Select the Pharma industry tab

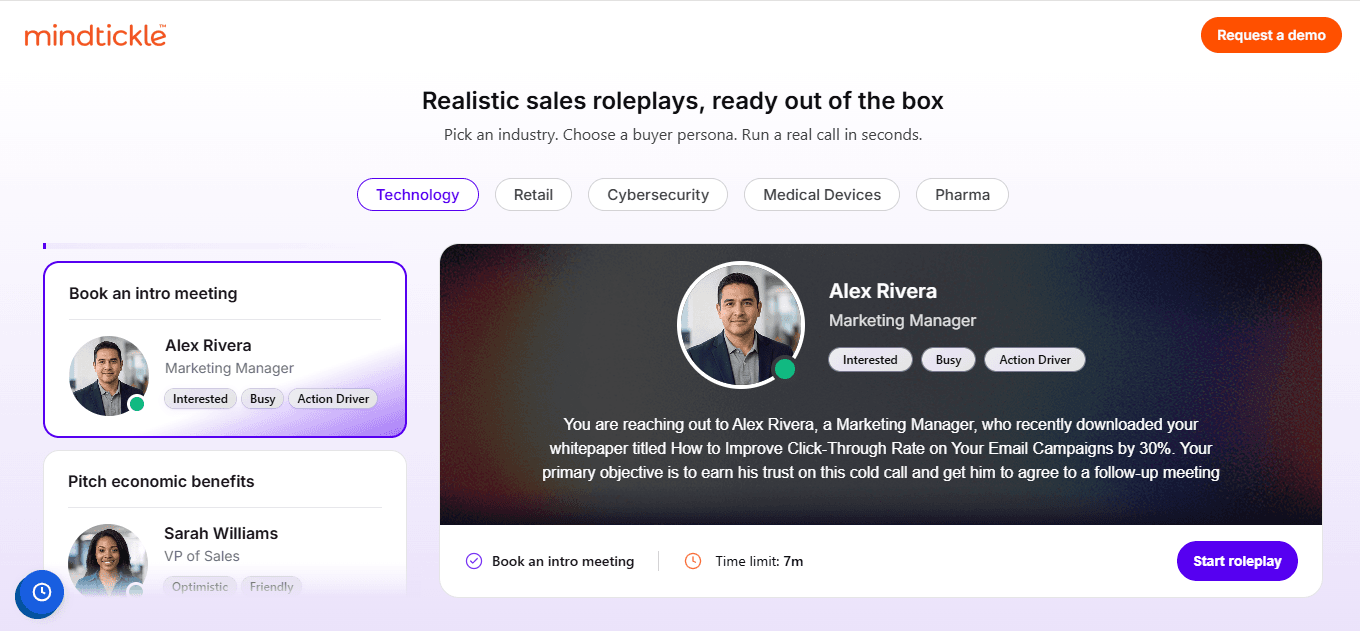962,195
